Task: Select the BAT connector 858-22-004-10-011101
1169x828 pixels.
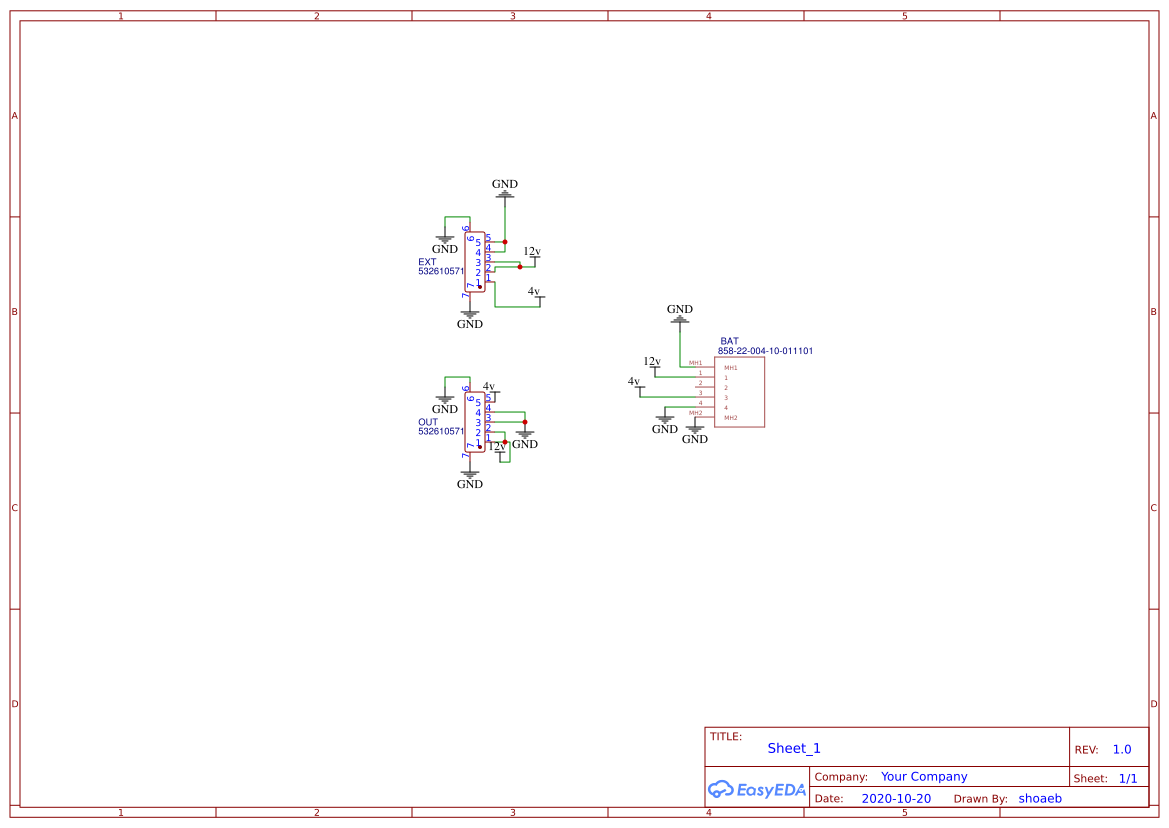Action: (739, 392)
